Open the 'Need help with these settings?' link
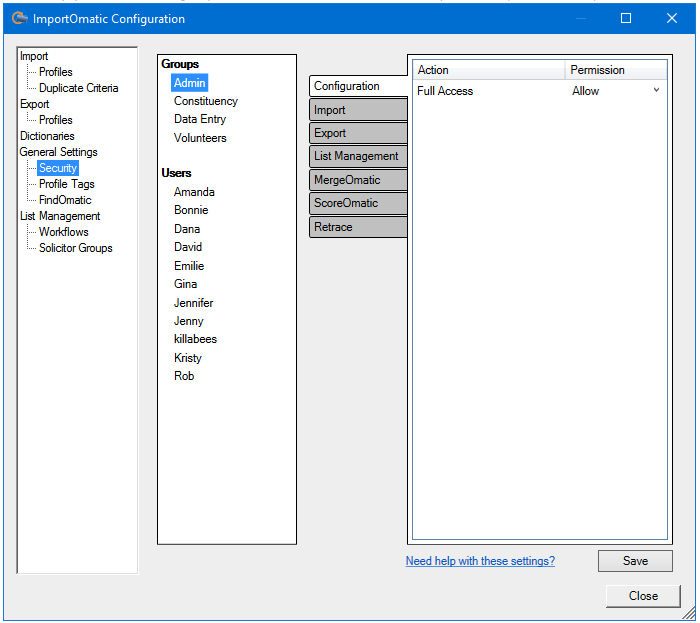 point(480,561)
